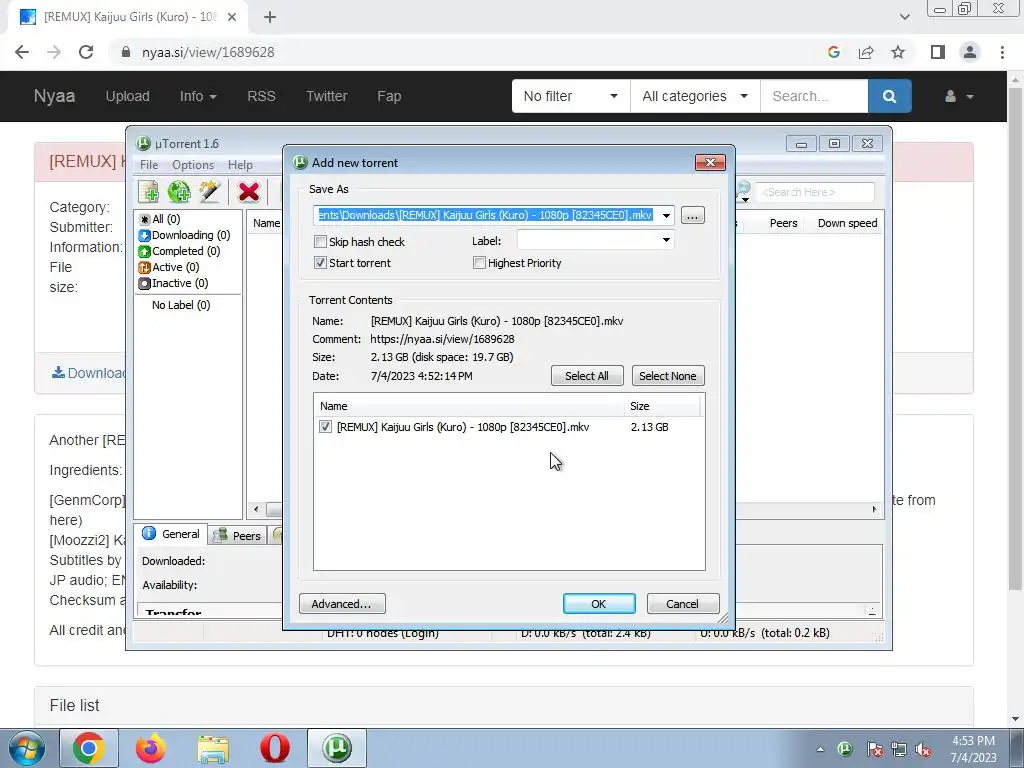Enable Highest Priority checkbox
This screenshot has height=768, width=1024.
479,263
